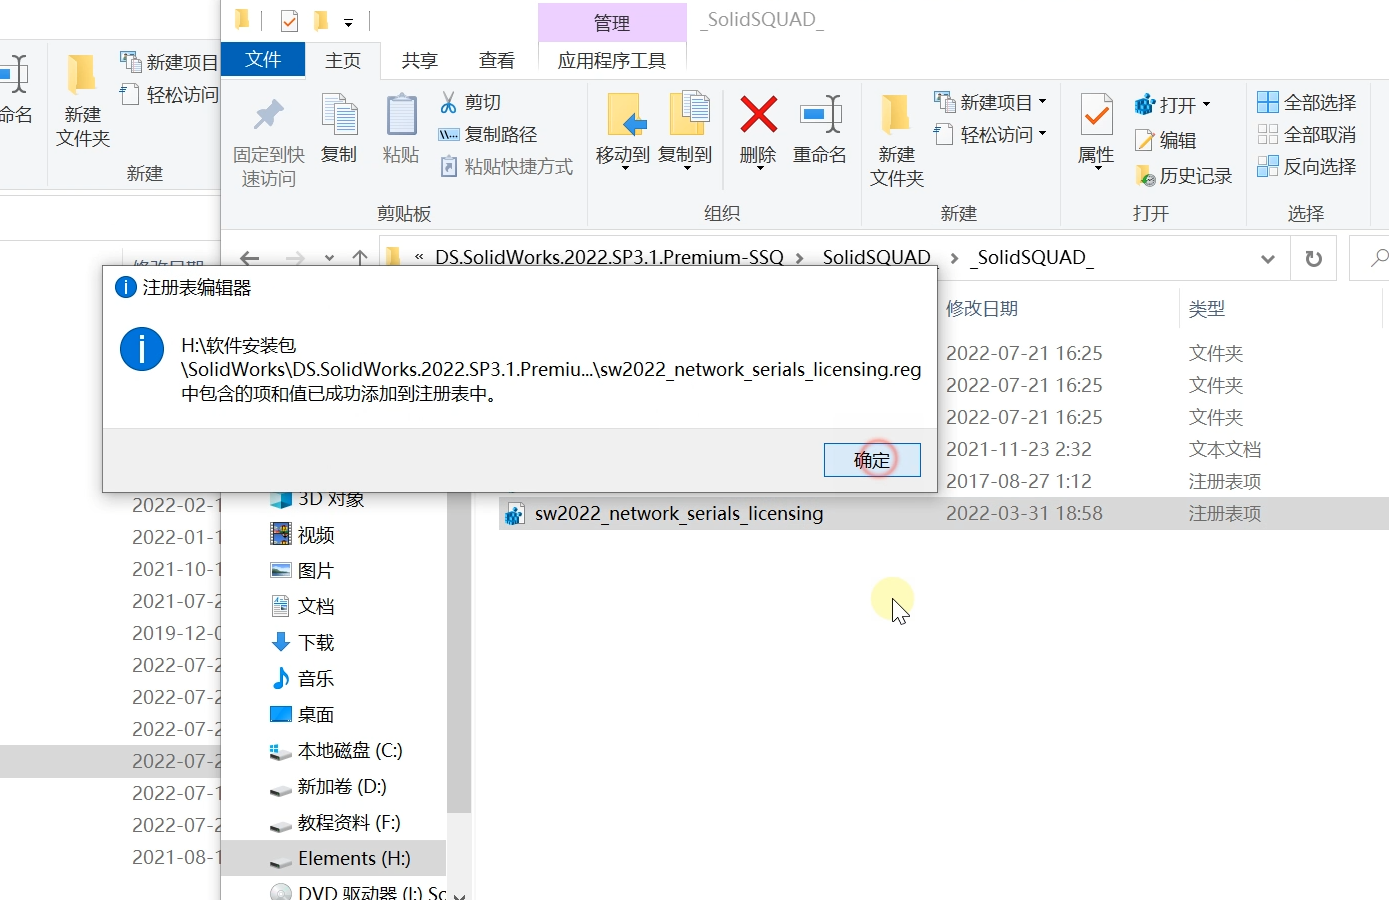1389x900 pixels.
Task: Open the 文件 ribbon tab
Action: coord(263,60)
